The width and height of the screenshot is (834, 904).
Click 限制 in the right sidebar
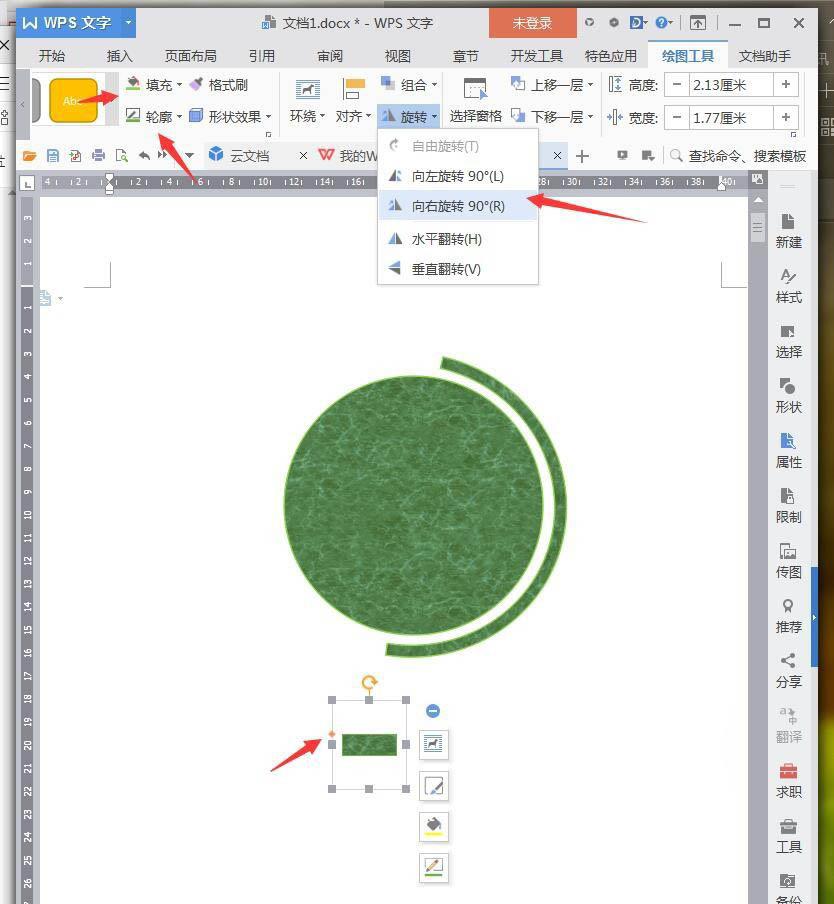click(788, 507)
